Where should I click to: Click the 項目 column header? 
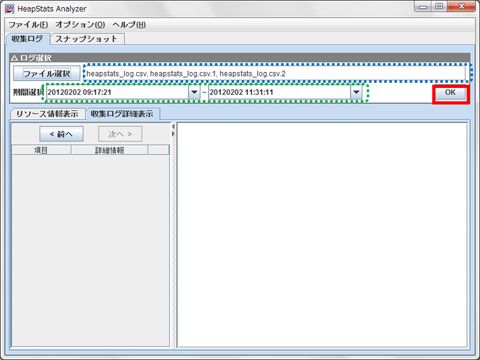[41, 150]
